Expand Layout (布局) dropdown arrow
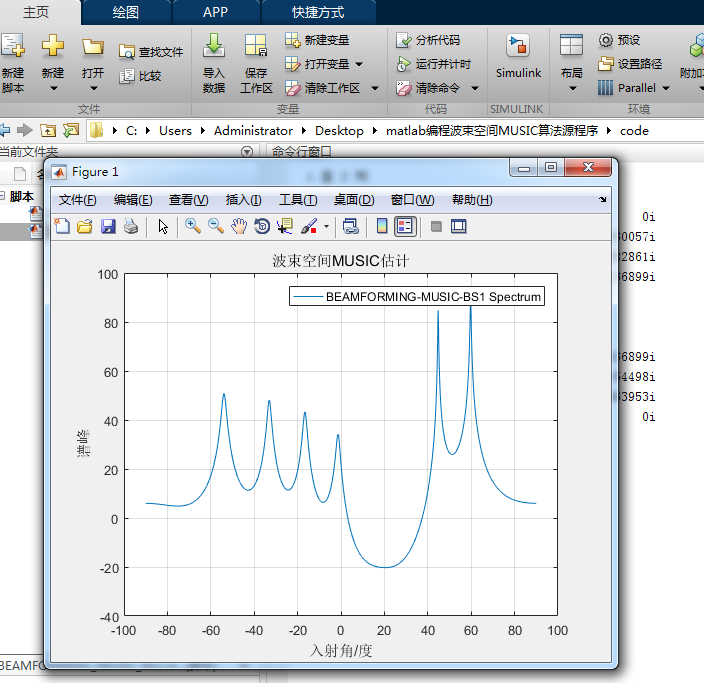This screenshot has width=704, height=683. (572, 88)
